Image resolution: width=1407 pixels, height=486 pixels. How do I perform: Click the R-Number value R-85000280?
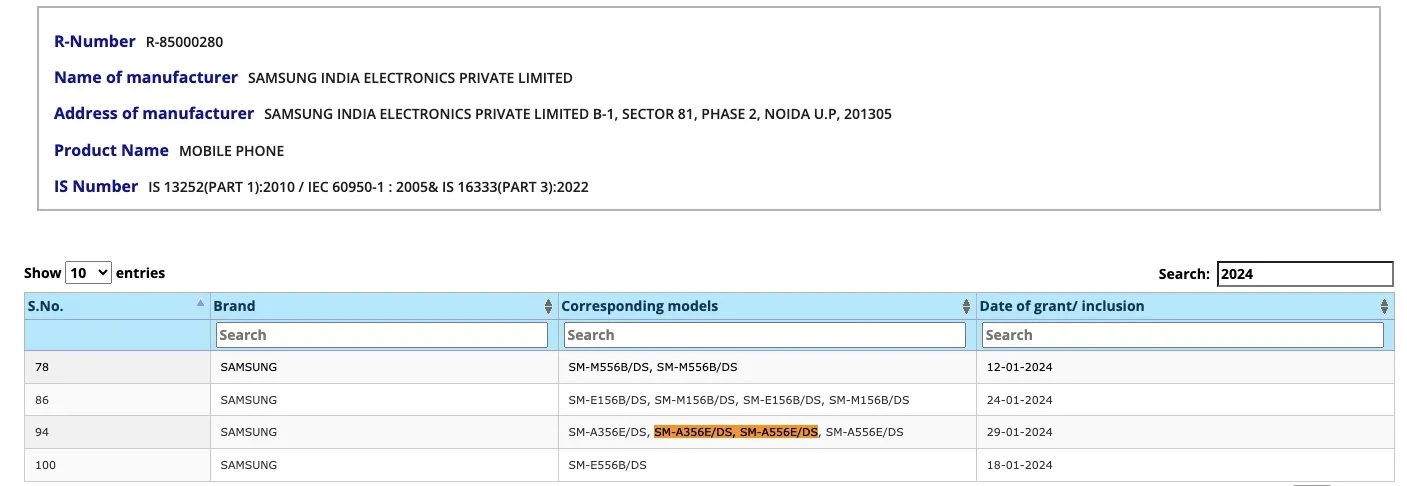point(184,42)
